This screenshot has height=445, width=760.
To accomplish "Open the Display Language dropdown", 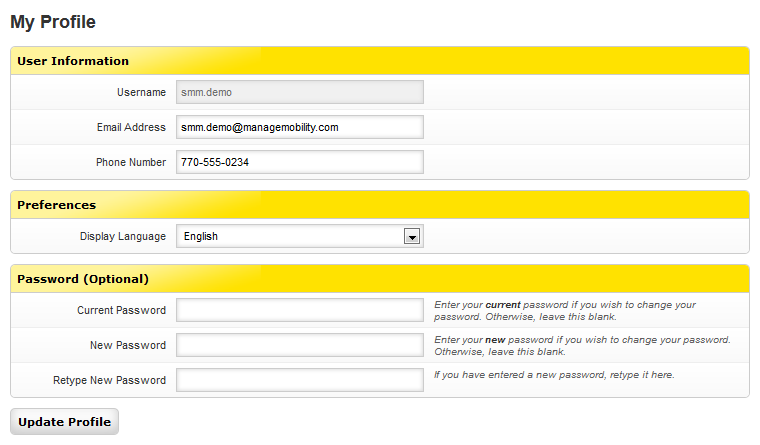I will point(300,236).
